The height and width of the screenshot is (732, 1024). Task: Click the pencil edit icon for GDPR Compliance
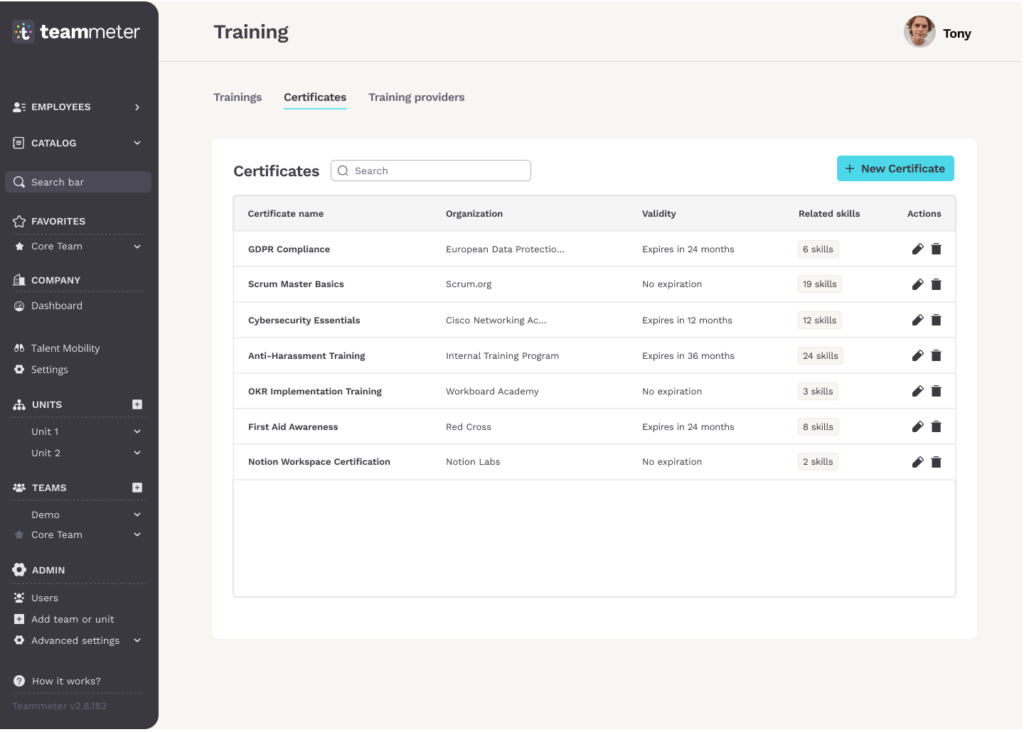pyautogui.click(x=917, y=249)
